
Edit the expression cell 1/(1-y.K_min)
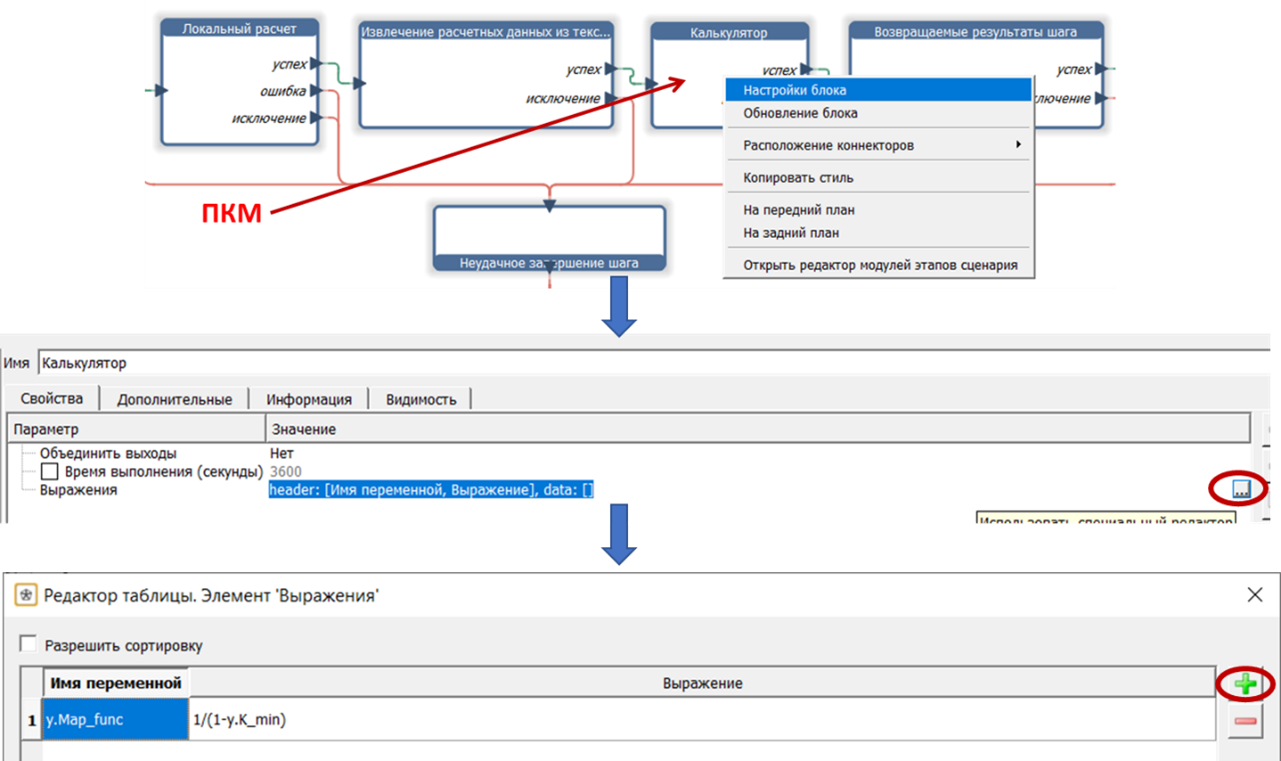pyautogui.click(x=703, y=719)
